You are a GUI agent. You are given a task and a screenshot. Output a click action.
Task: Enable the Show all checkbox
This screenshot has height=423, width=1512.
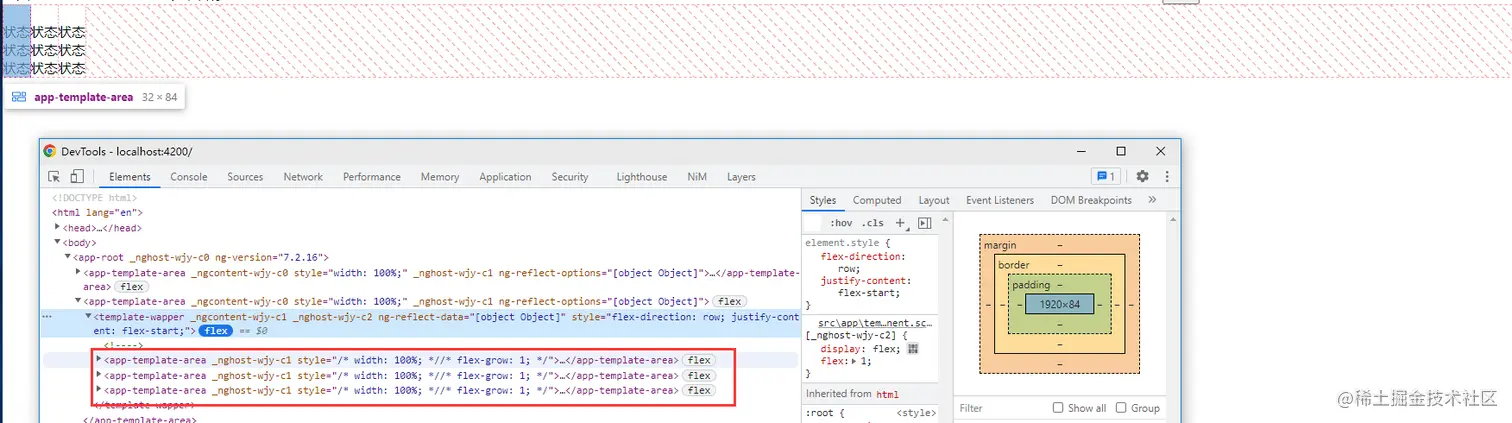point(1058,408)
